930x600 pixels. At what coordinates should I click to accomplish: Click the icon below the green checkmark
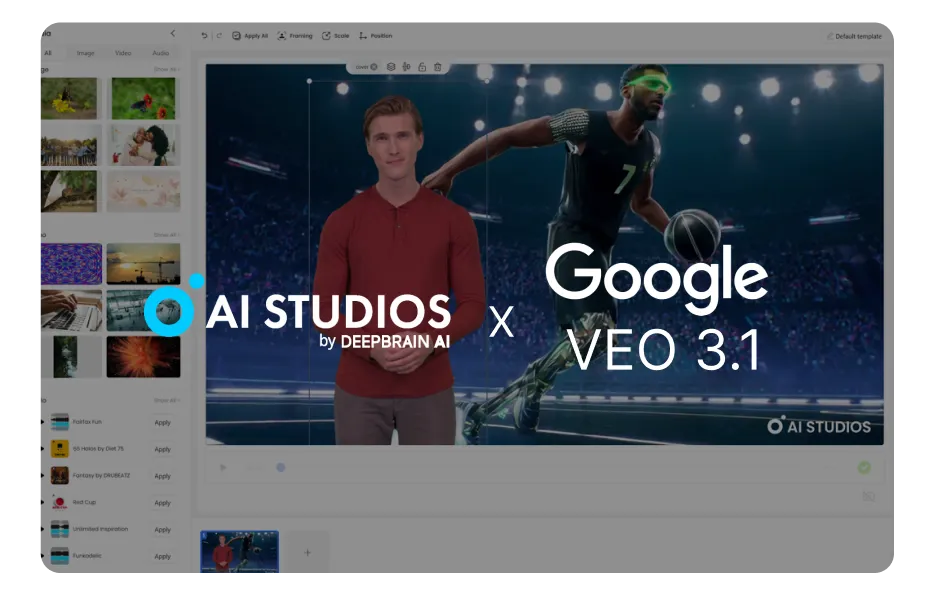coord(868,496)
